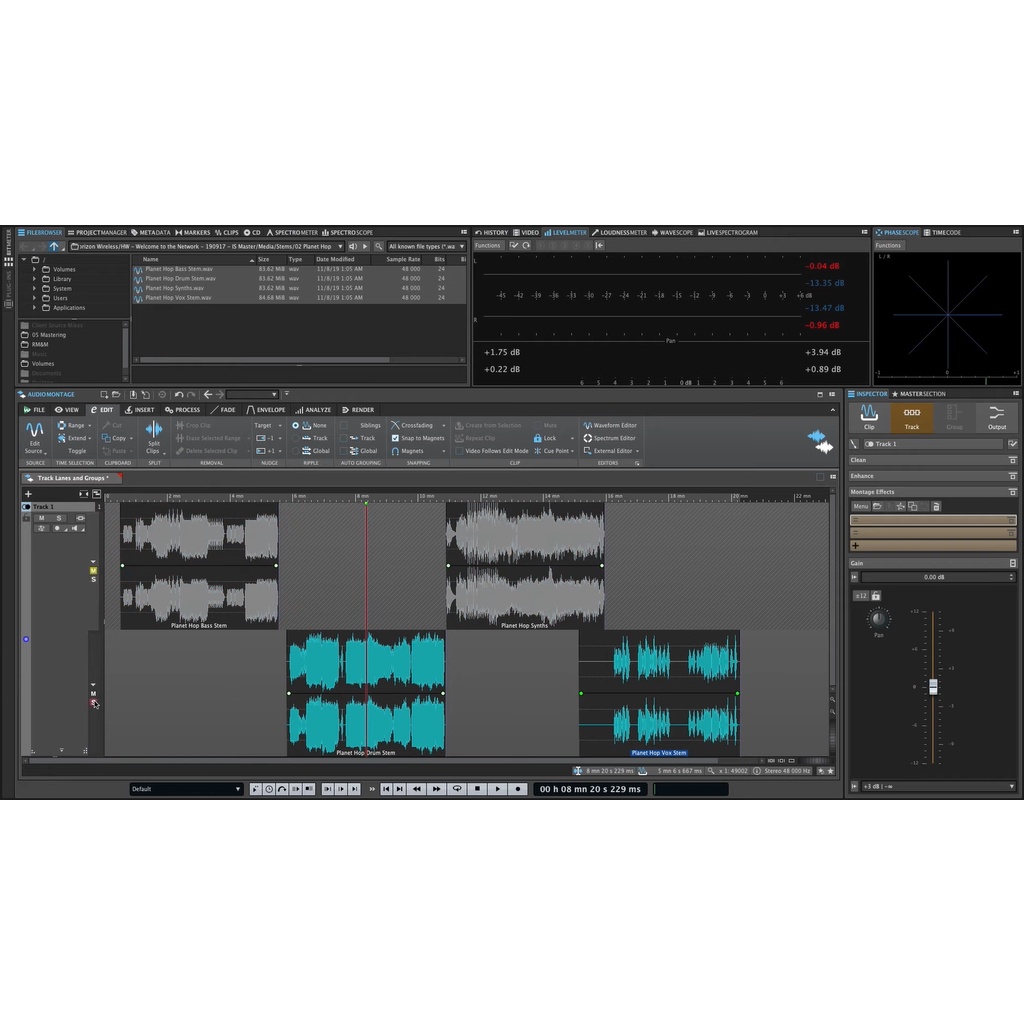Select Planet Hop Synths.wav in file list
The height and width of the screenshot is (1024, 1024).
(174, 288)
